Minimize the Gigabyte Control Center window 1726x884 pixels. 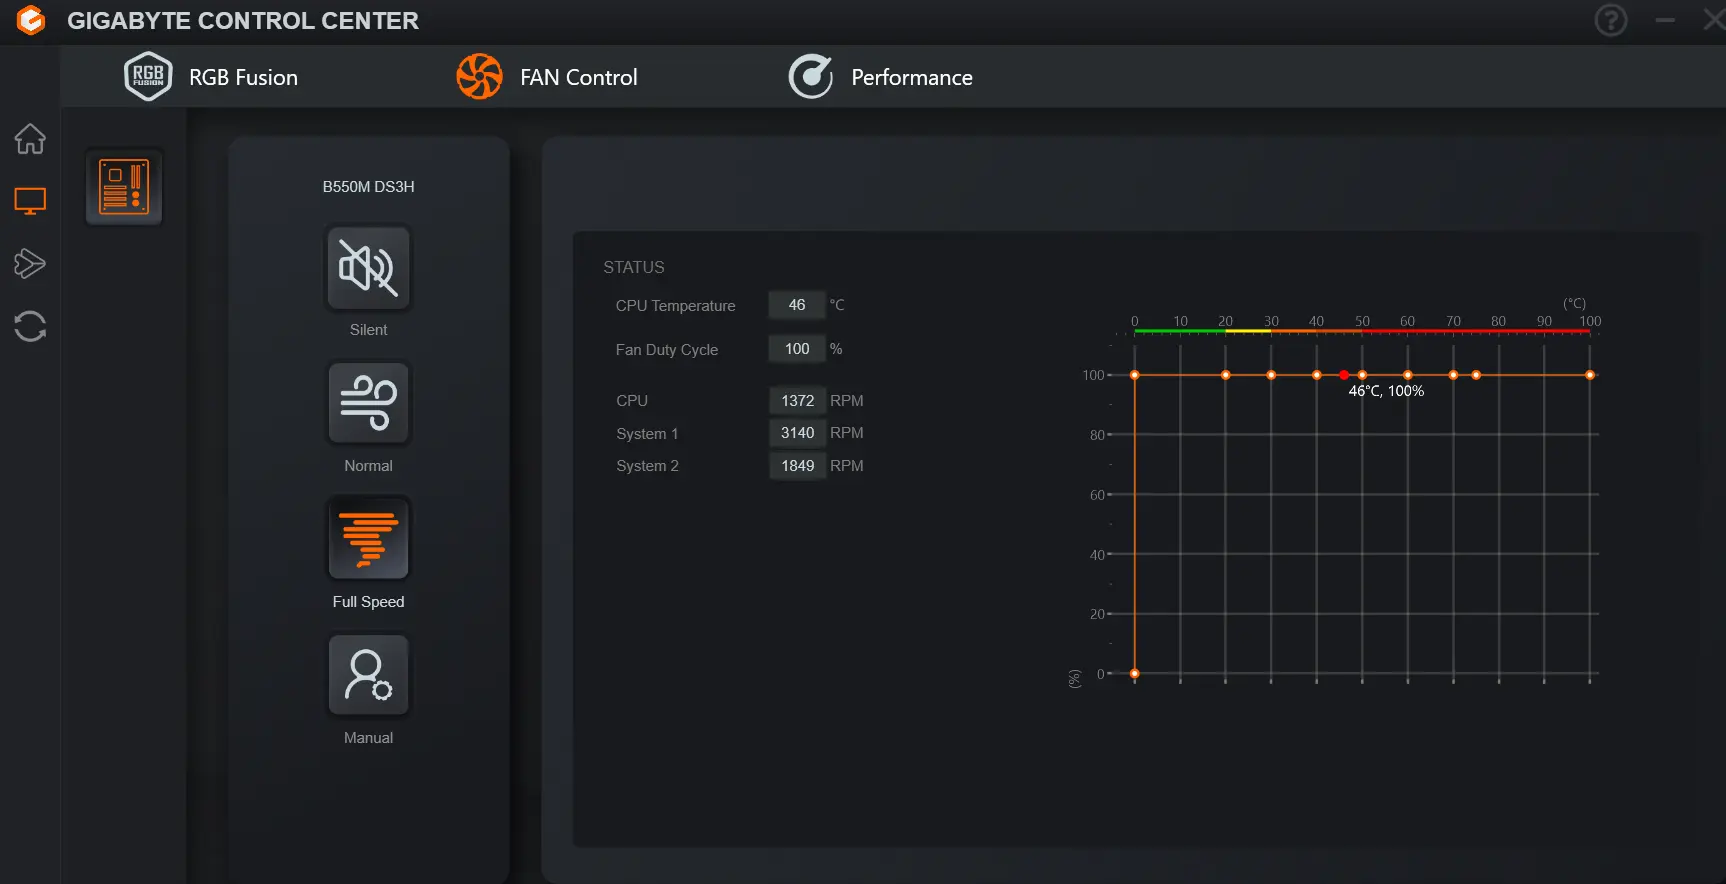pos(1665,20)
